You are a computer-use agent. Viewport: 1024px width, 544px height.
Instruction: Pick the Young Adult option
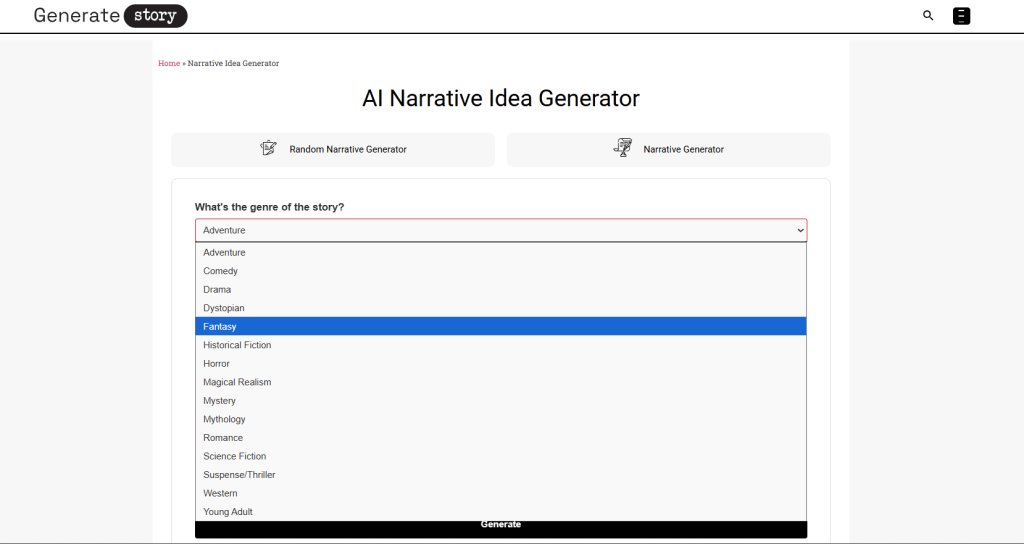pos(228,512)
